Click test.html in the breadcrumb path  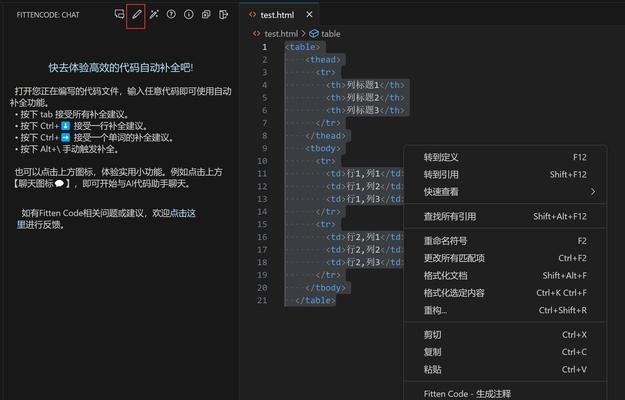click(x=281, y=34)
